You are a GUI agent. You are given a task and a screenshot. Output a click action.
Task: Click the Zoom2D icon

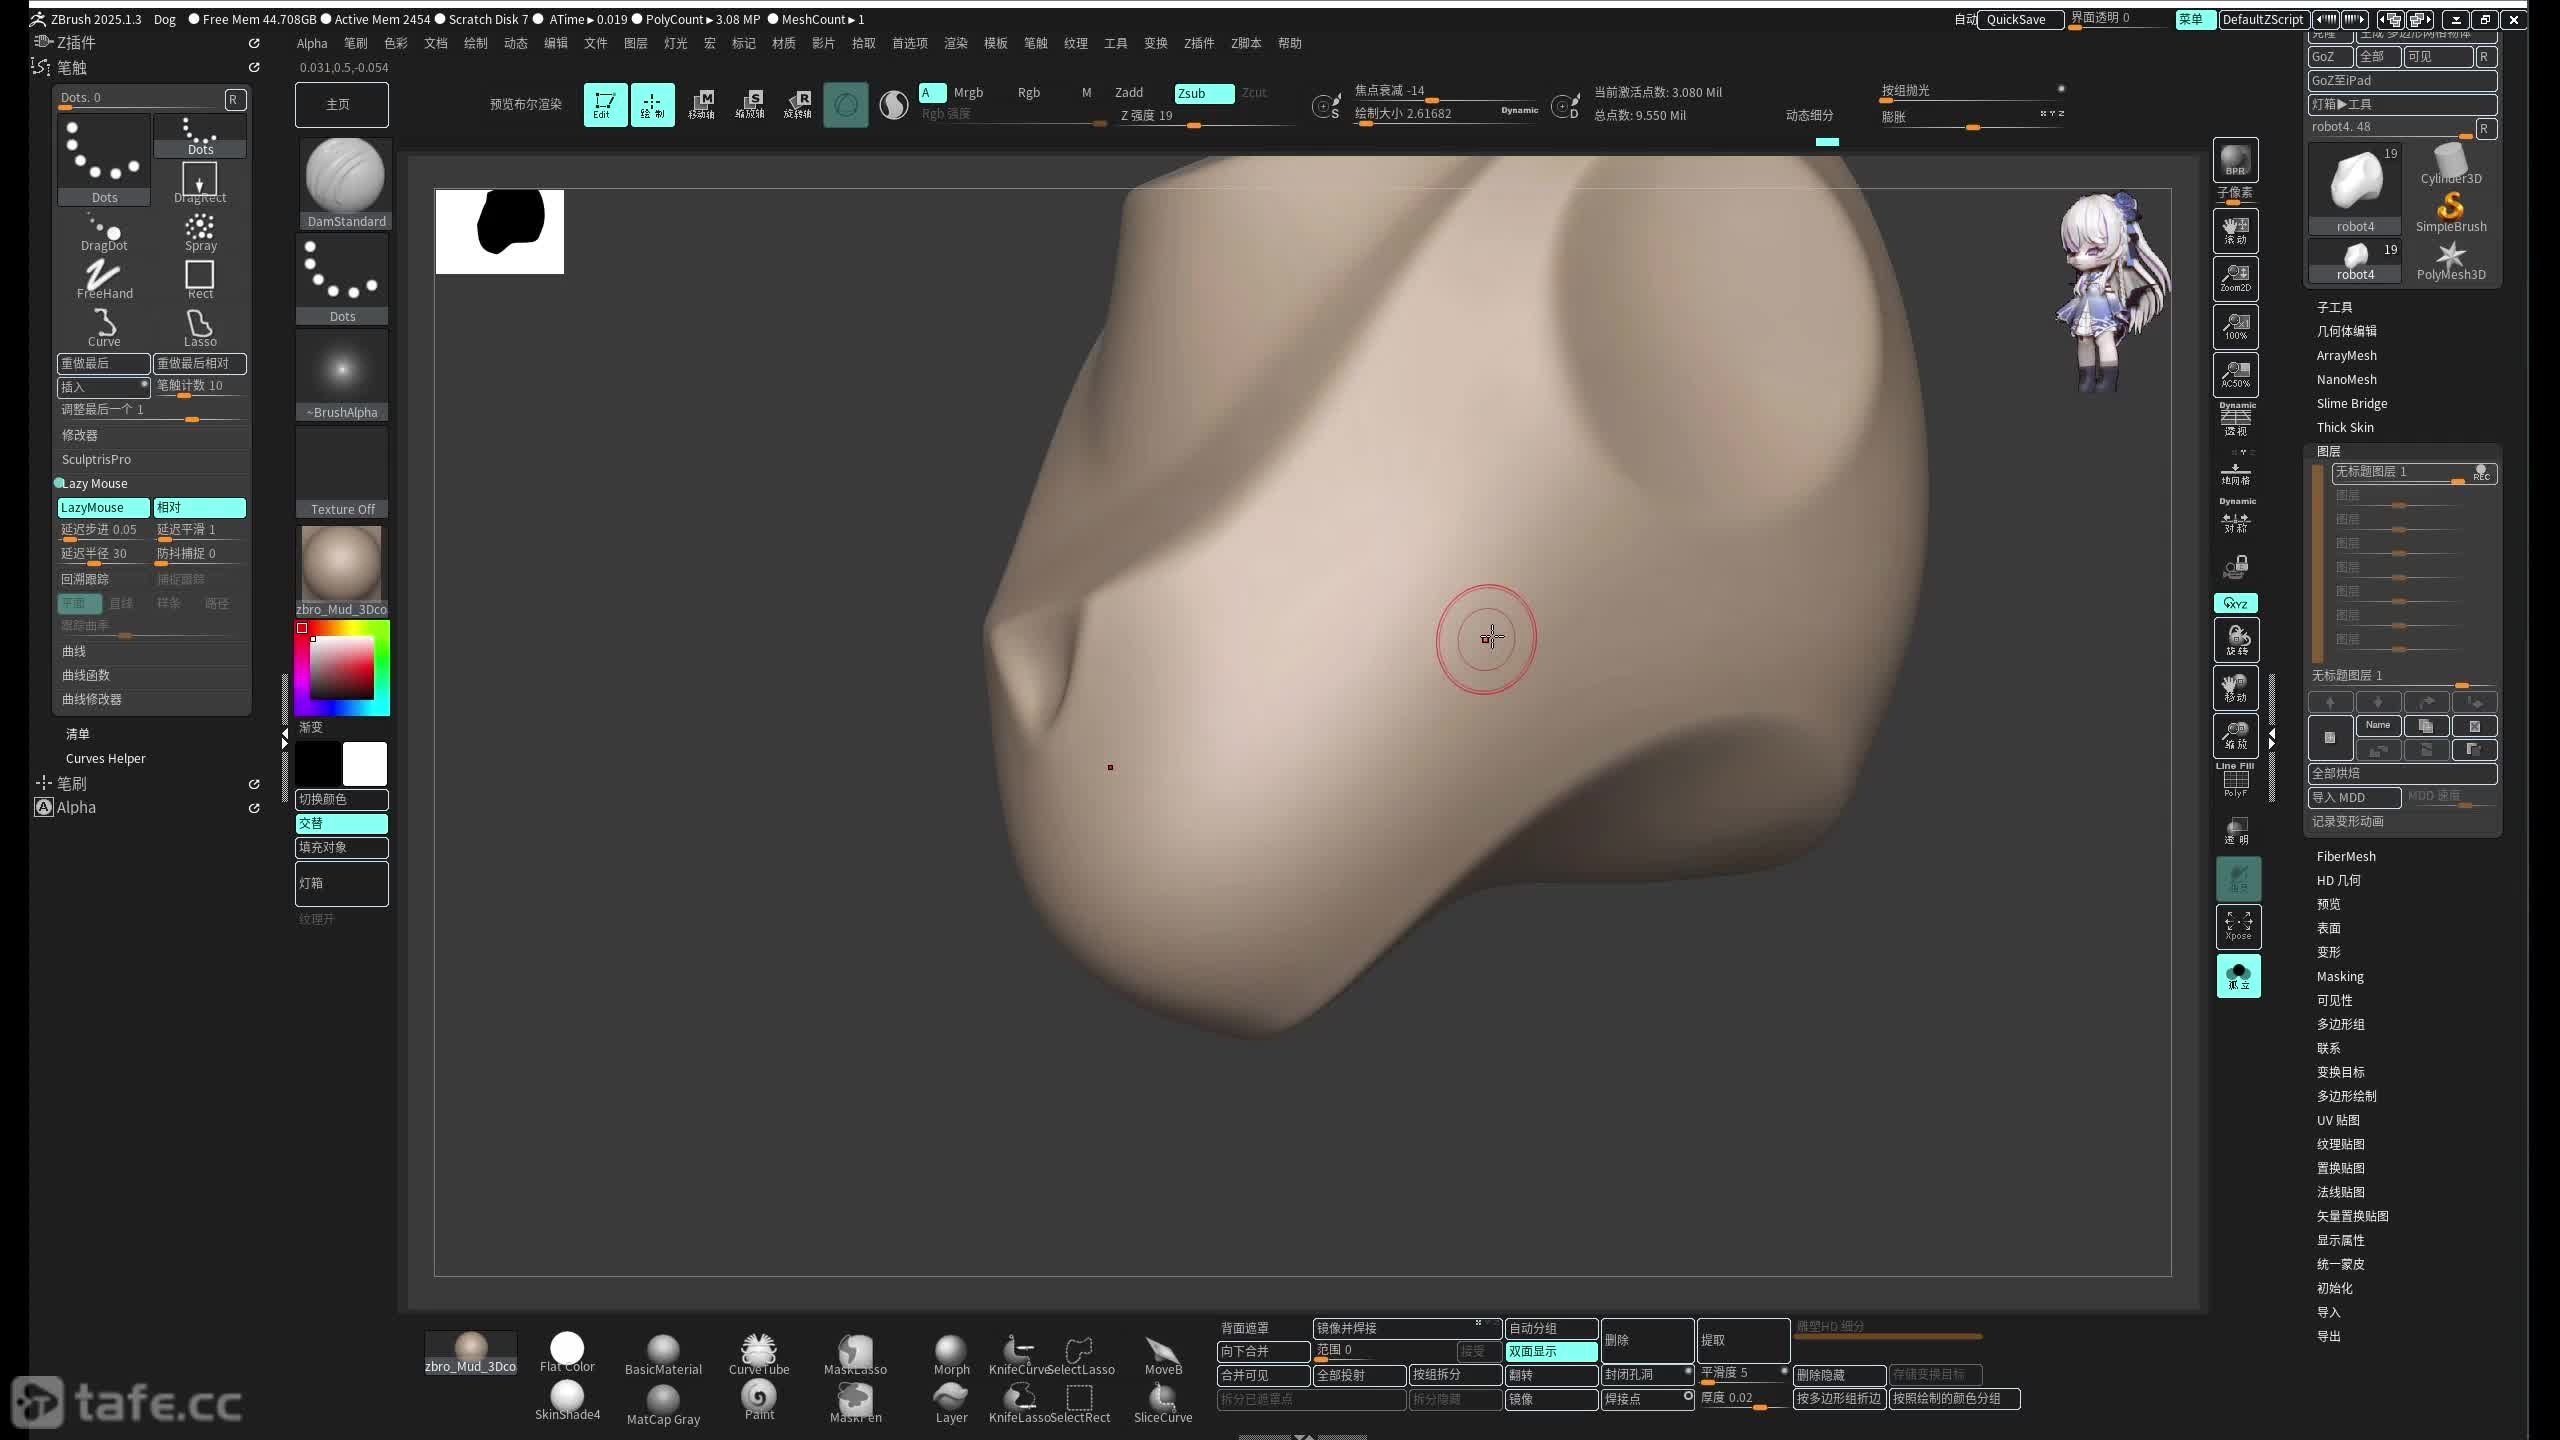(x=2235, y=277)
